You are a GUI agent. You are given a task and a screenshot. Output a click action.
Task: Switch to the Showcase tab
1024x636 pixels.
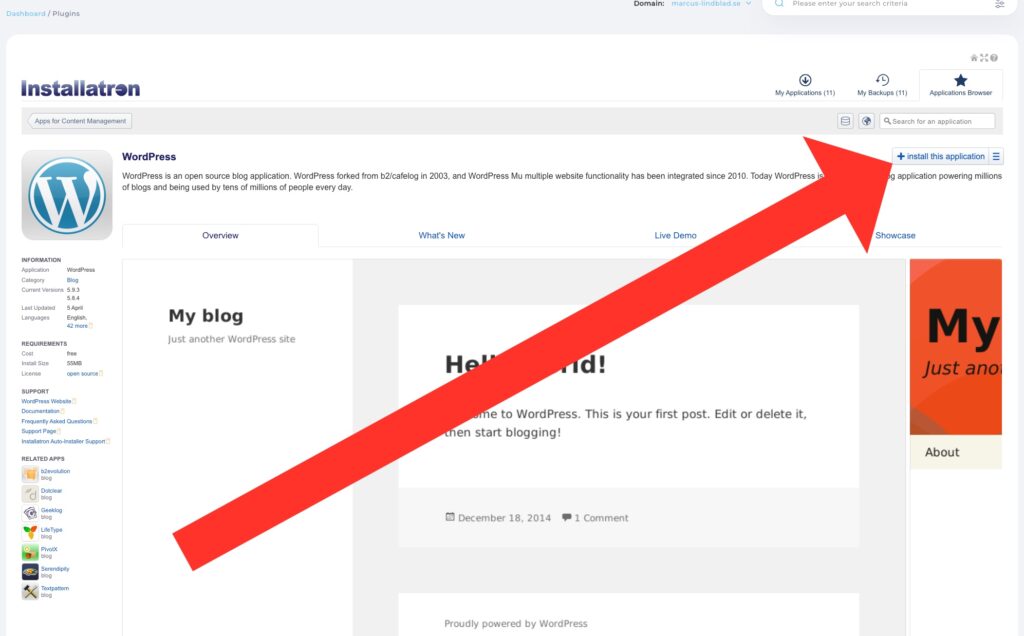coord(895,235)
